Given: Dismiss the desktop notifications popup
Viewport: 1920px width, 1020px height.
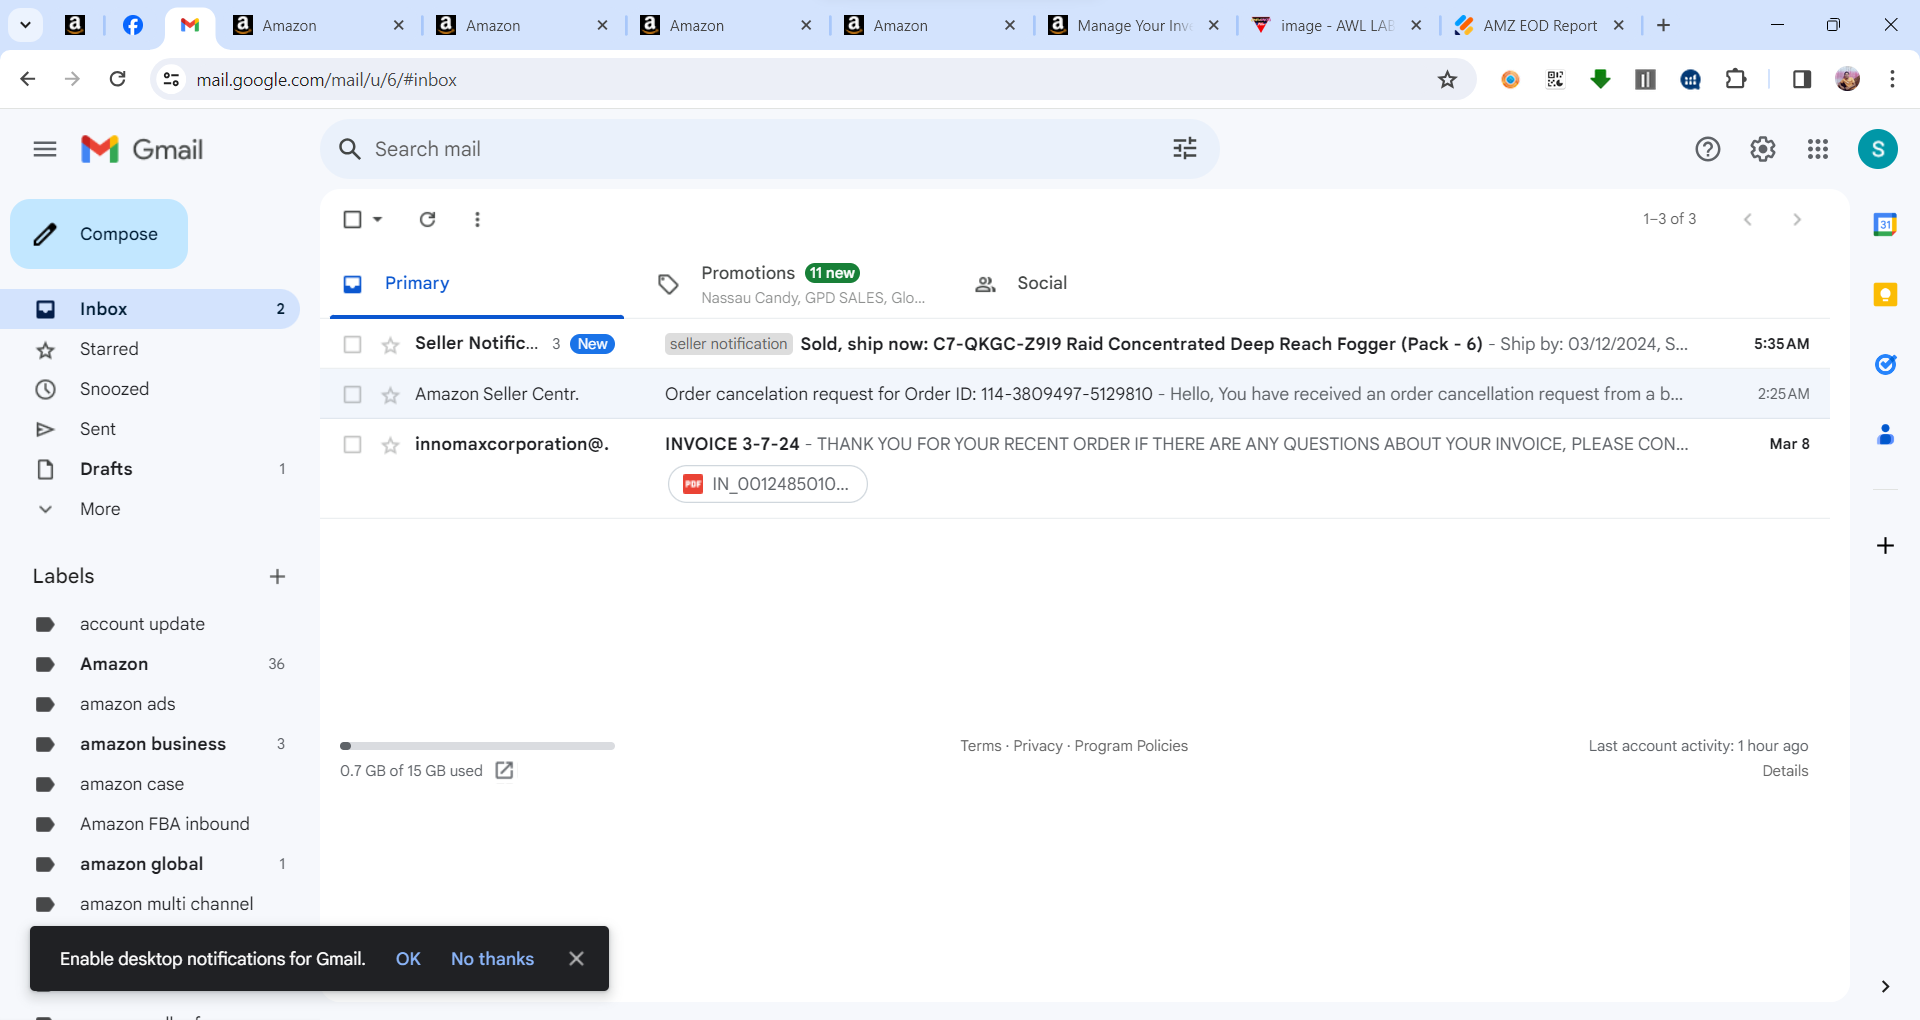Looking at the screenshot, I should (576, 958).
